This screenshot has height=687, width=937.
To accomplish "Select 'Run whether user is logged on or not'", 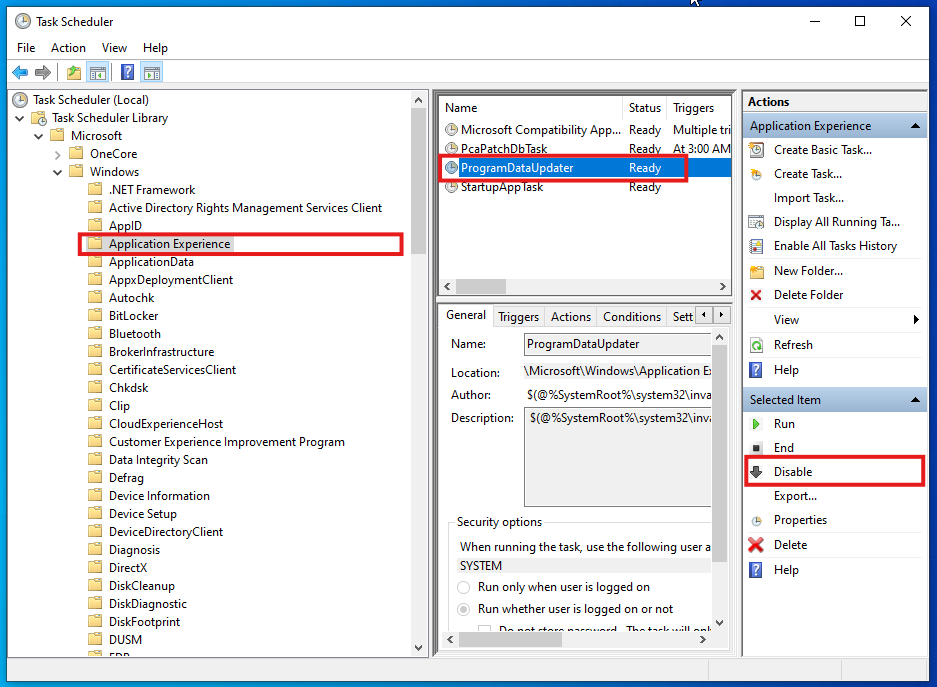I will point(463,609).
